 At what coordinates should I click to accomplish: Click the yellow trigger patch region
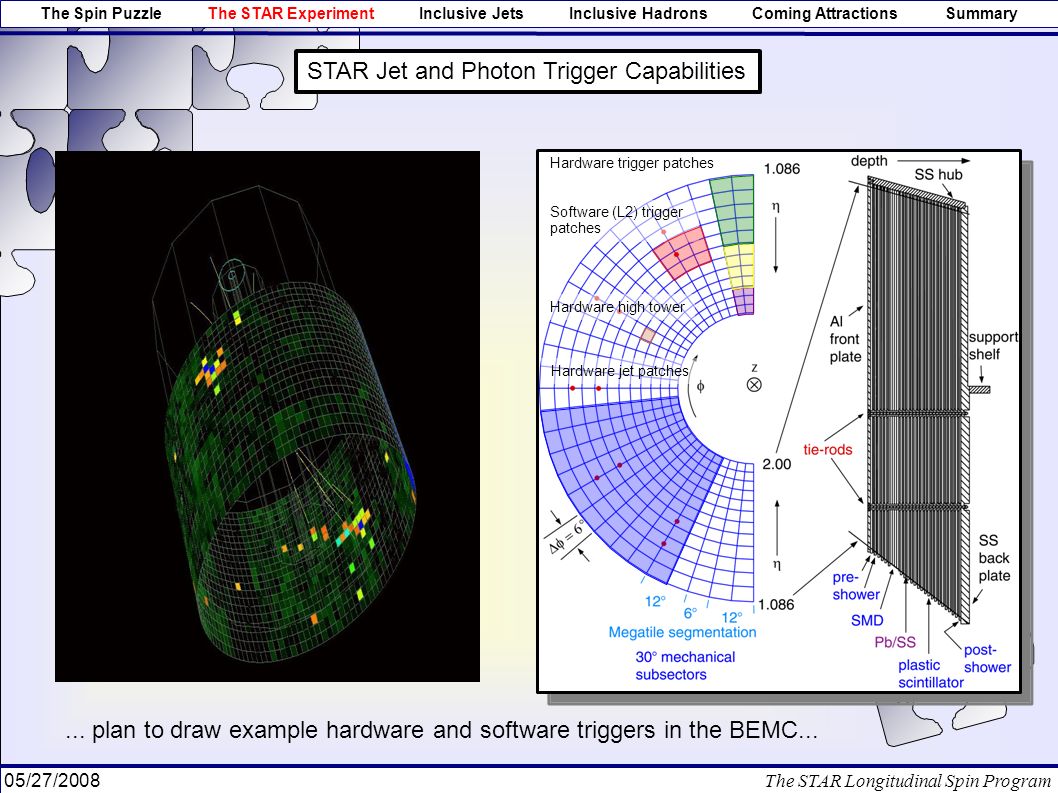[740, 266]
